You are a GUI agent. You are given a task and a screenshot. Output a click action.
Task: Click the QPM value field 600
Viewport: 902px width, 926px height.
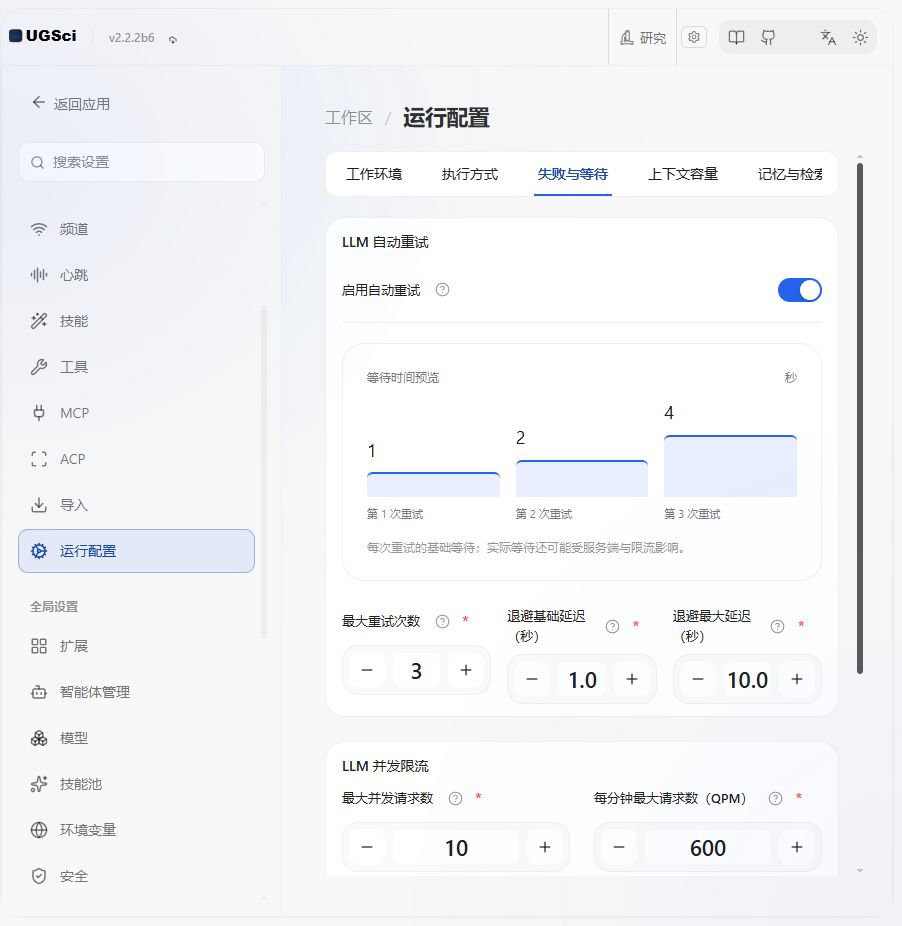pos(708,847)
